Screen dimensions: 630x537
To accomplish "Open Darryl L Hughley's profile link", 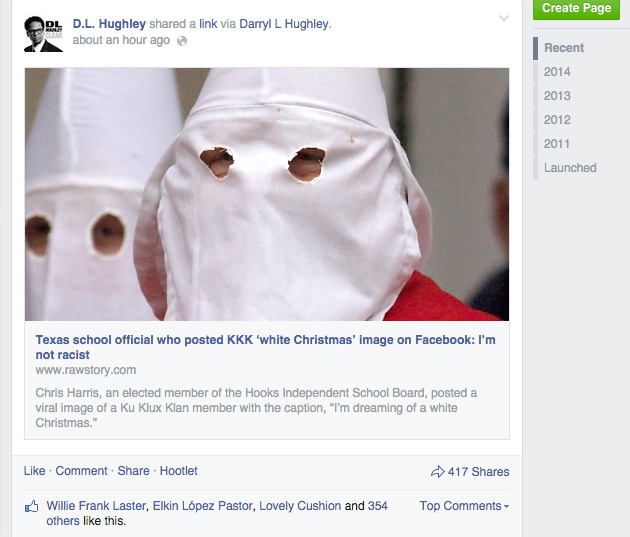I will (285, 24).
